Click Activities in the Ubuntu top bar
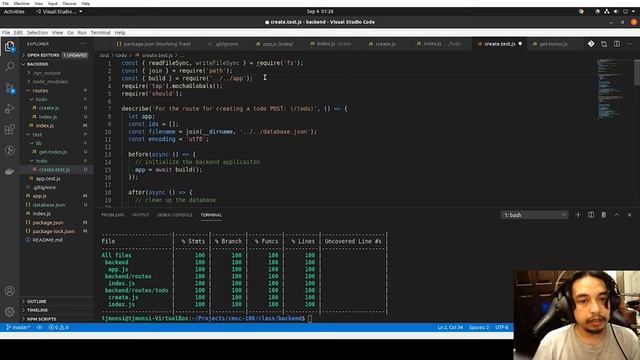Screen dimensions: 640x360 pos(14,11)
